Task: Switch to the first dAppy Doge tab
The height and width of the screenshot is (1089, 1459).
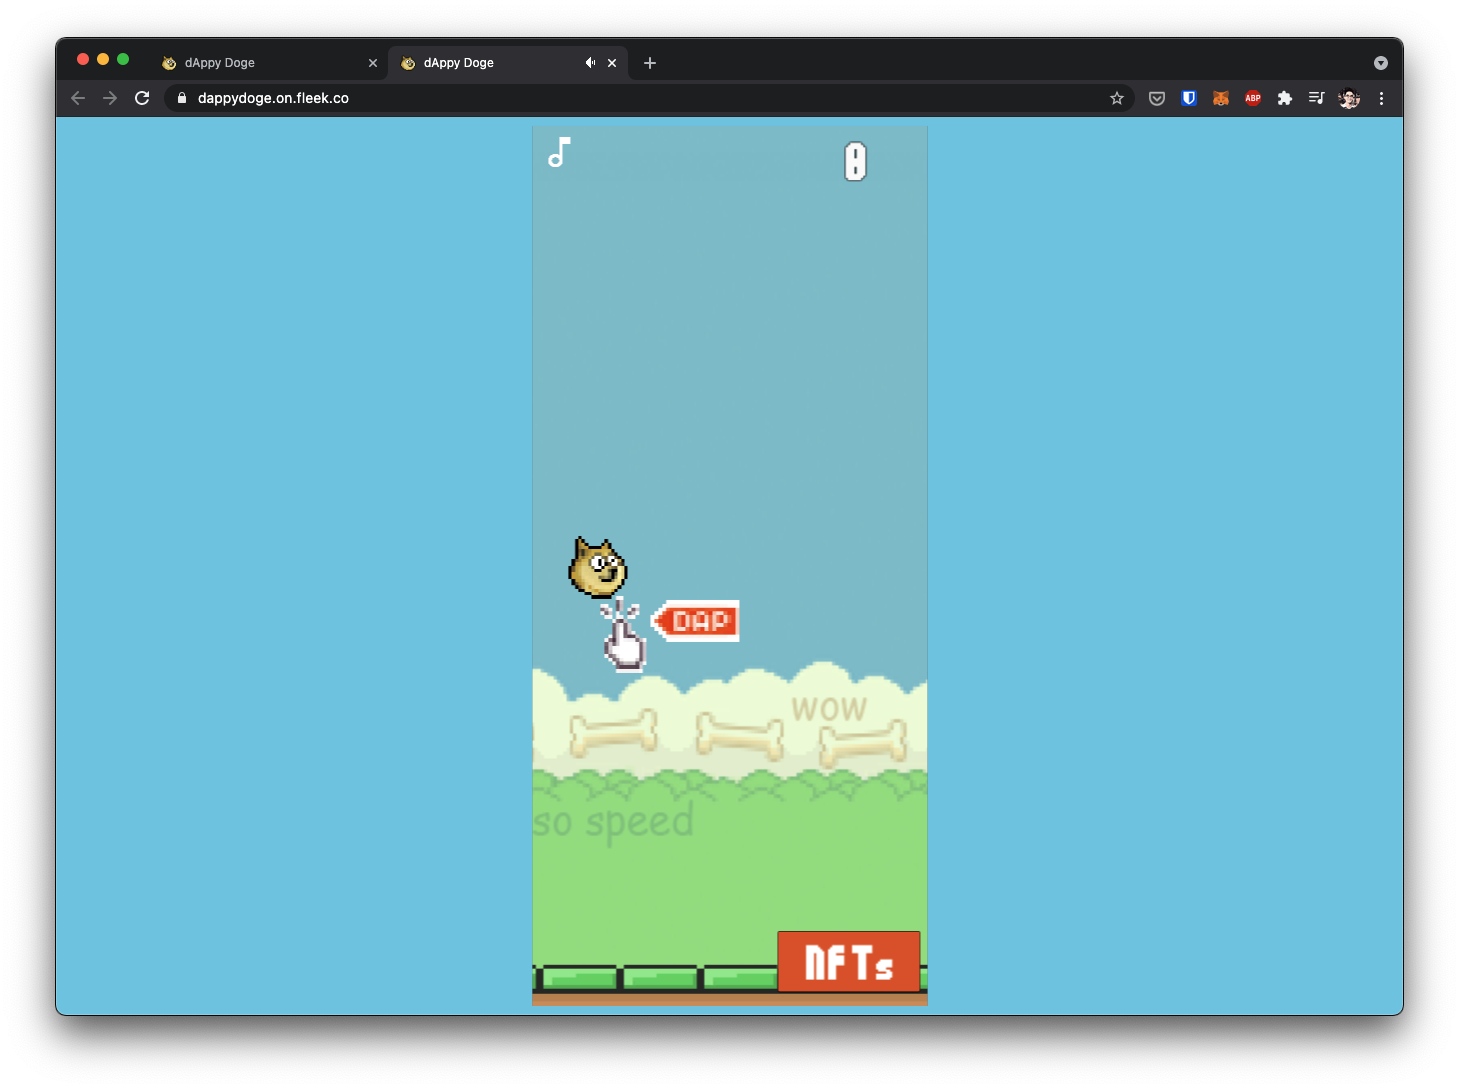Action: click(x=268, y=63)
